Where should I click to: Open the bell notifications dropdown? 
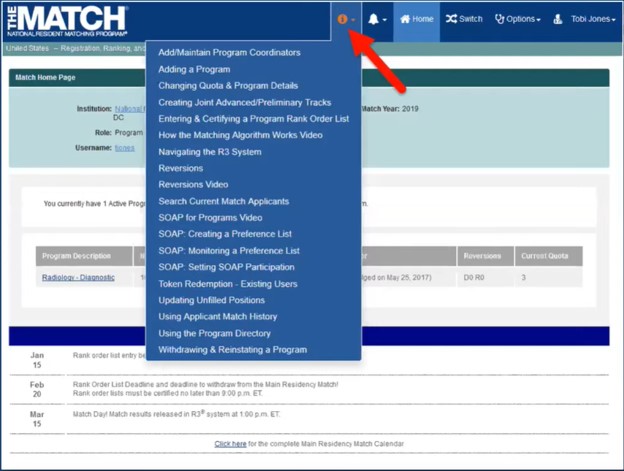pos(377,19)
